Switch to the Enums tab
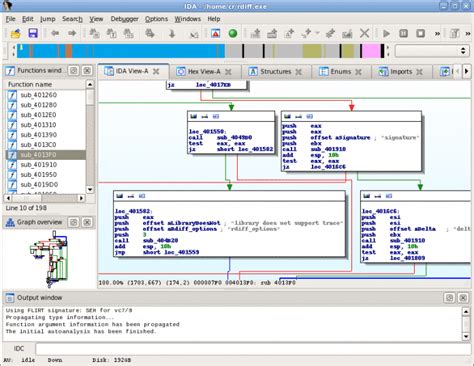This screenshot has width=474, height=366. coord(340,71)
